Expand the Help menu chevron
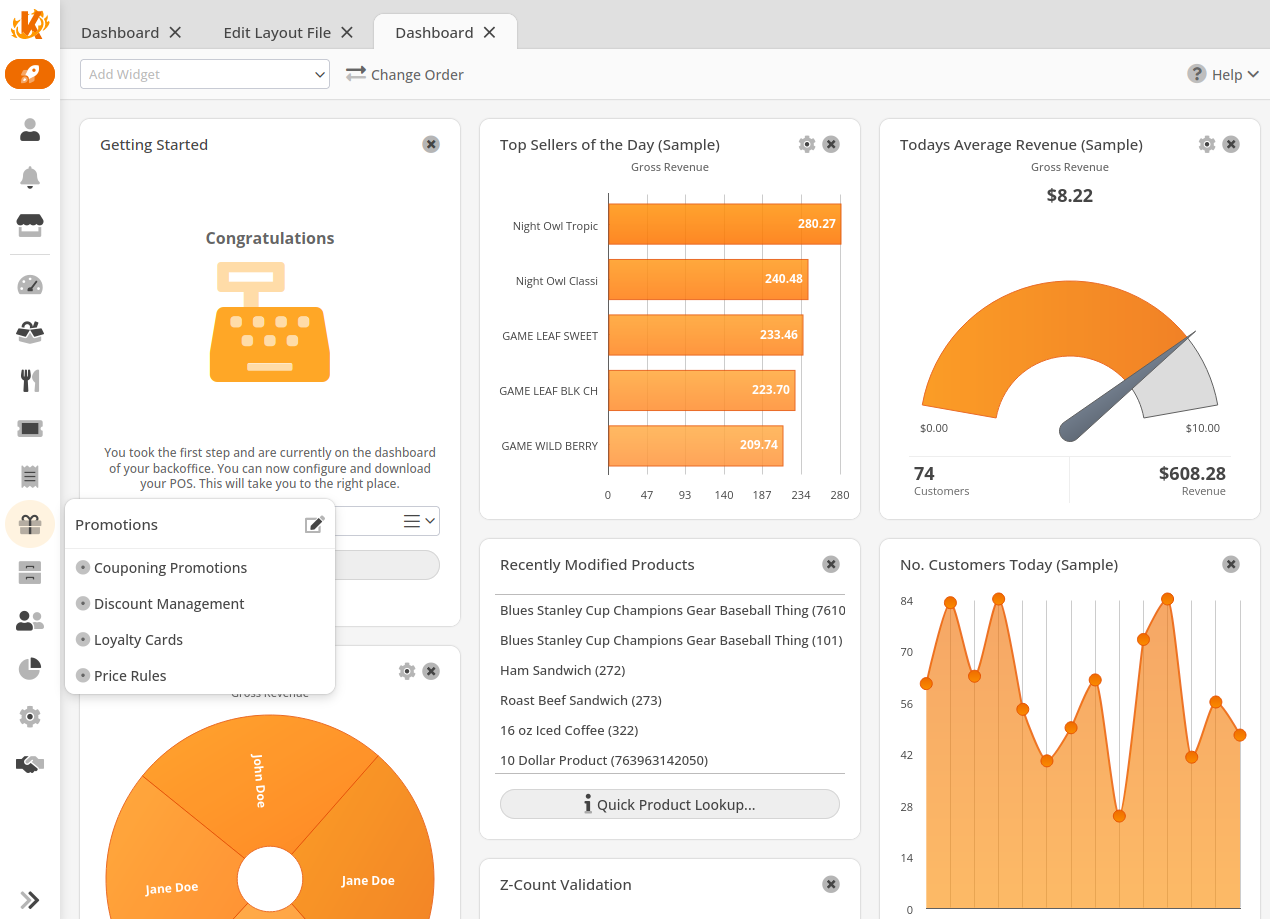This screenshot has width=1270, height=919. [x=1254, y=75]
